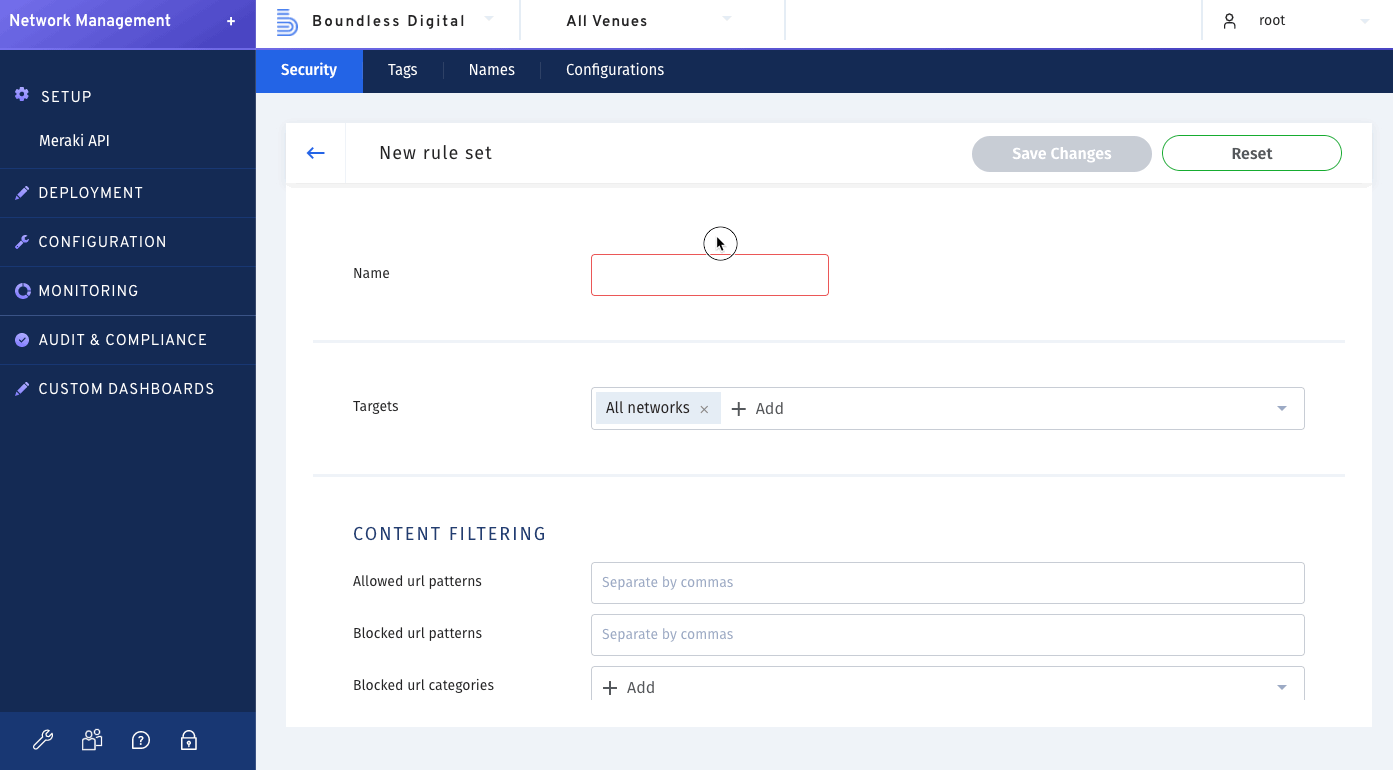Click the plus icon in Blocked url categories
Image resolution: width=1393 pixels, height=770 pixels.
point(610,688)
